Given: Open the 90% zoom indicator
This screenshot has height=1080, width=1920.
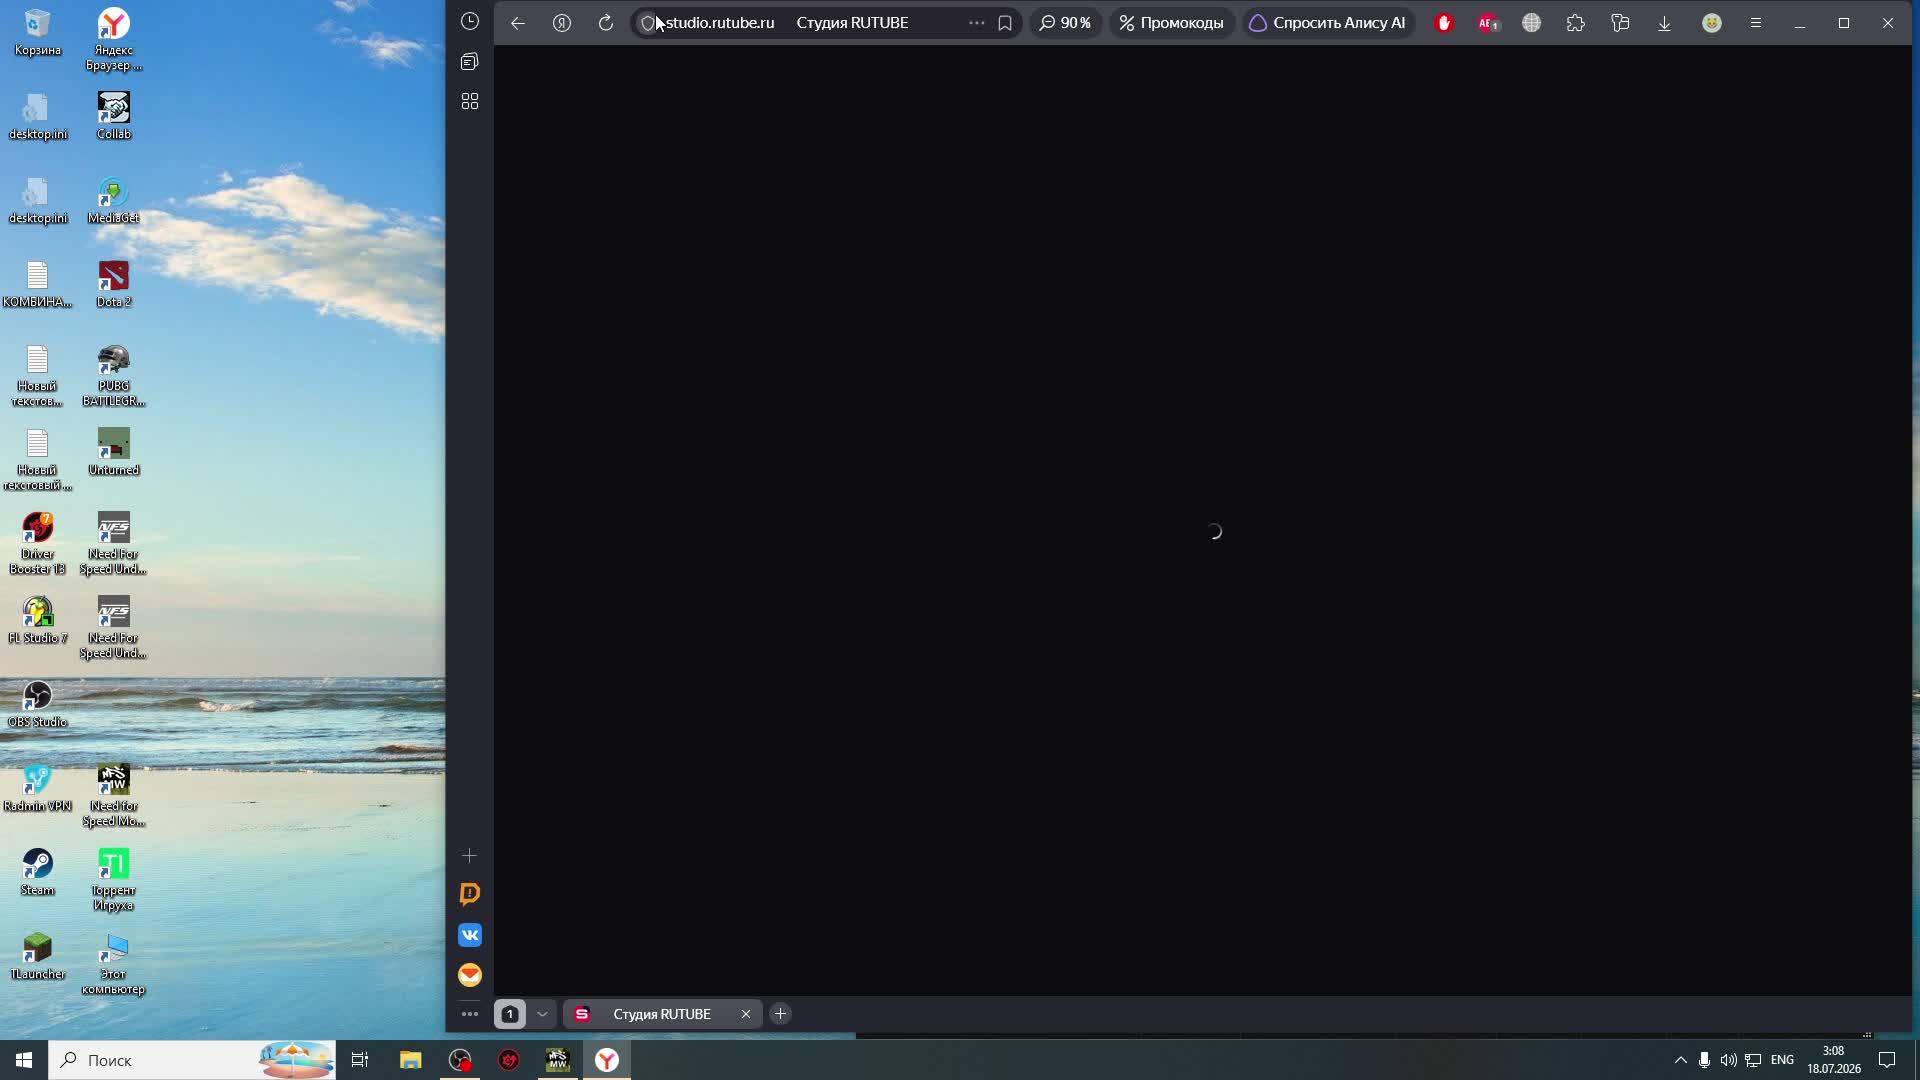Looking at the screenshot, I should (1066, 23).
